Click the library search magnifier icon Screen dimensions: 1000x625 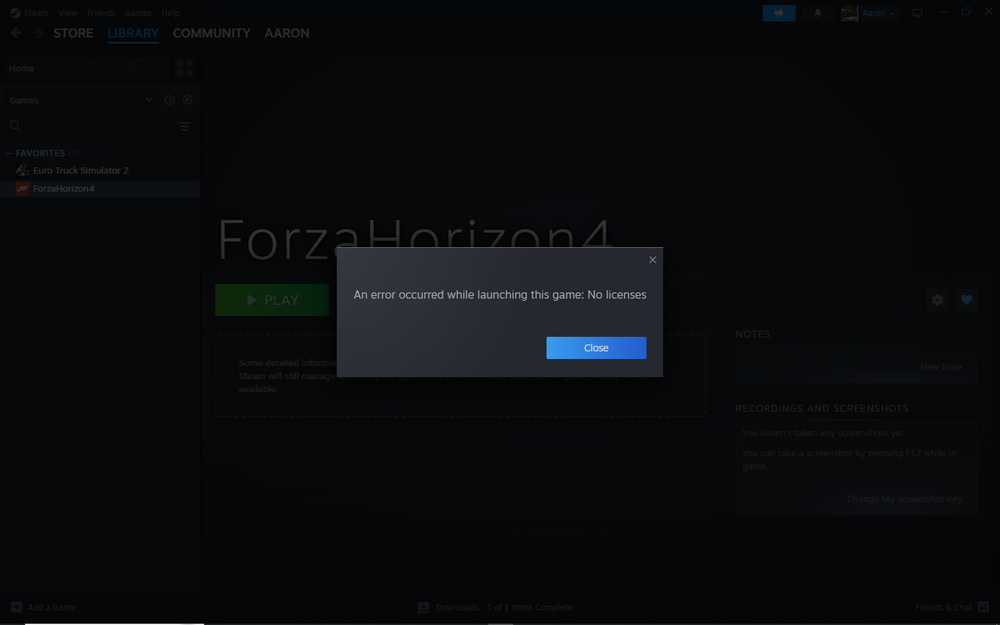coord(15,126)
